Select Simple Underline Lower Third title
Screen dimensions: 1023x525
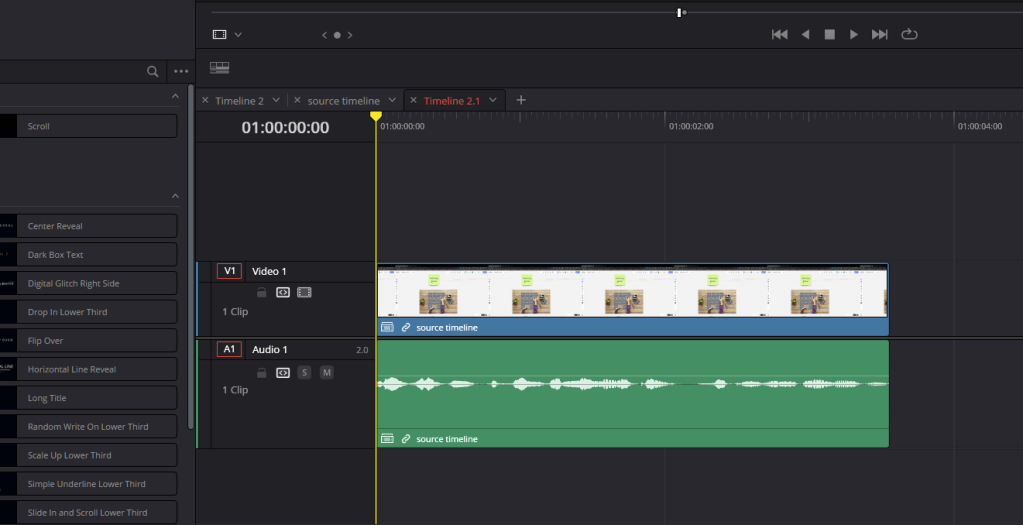[88, 485]
